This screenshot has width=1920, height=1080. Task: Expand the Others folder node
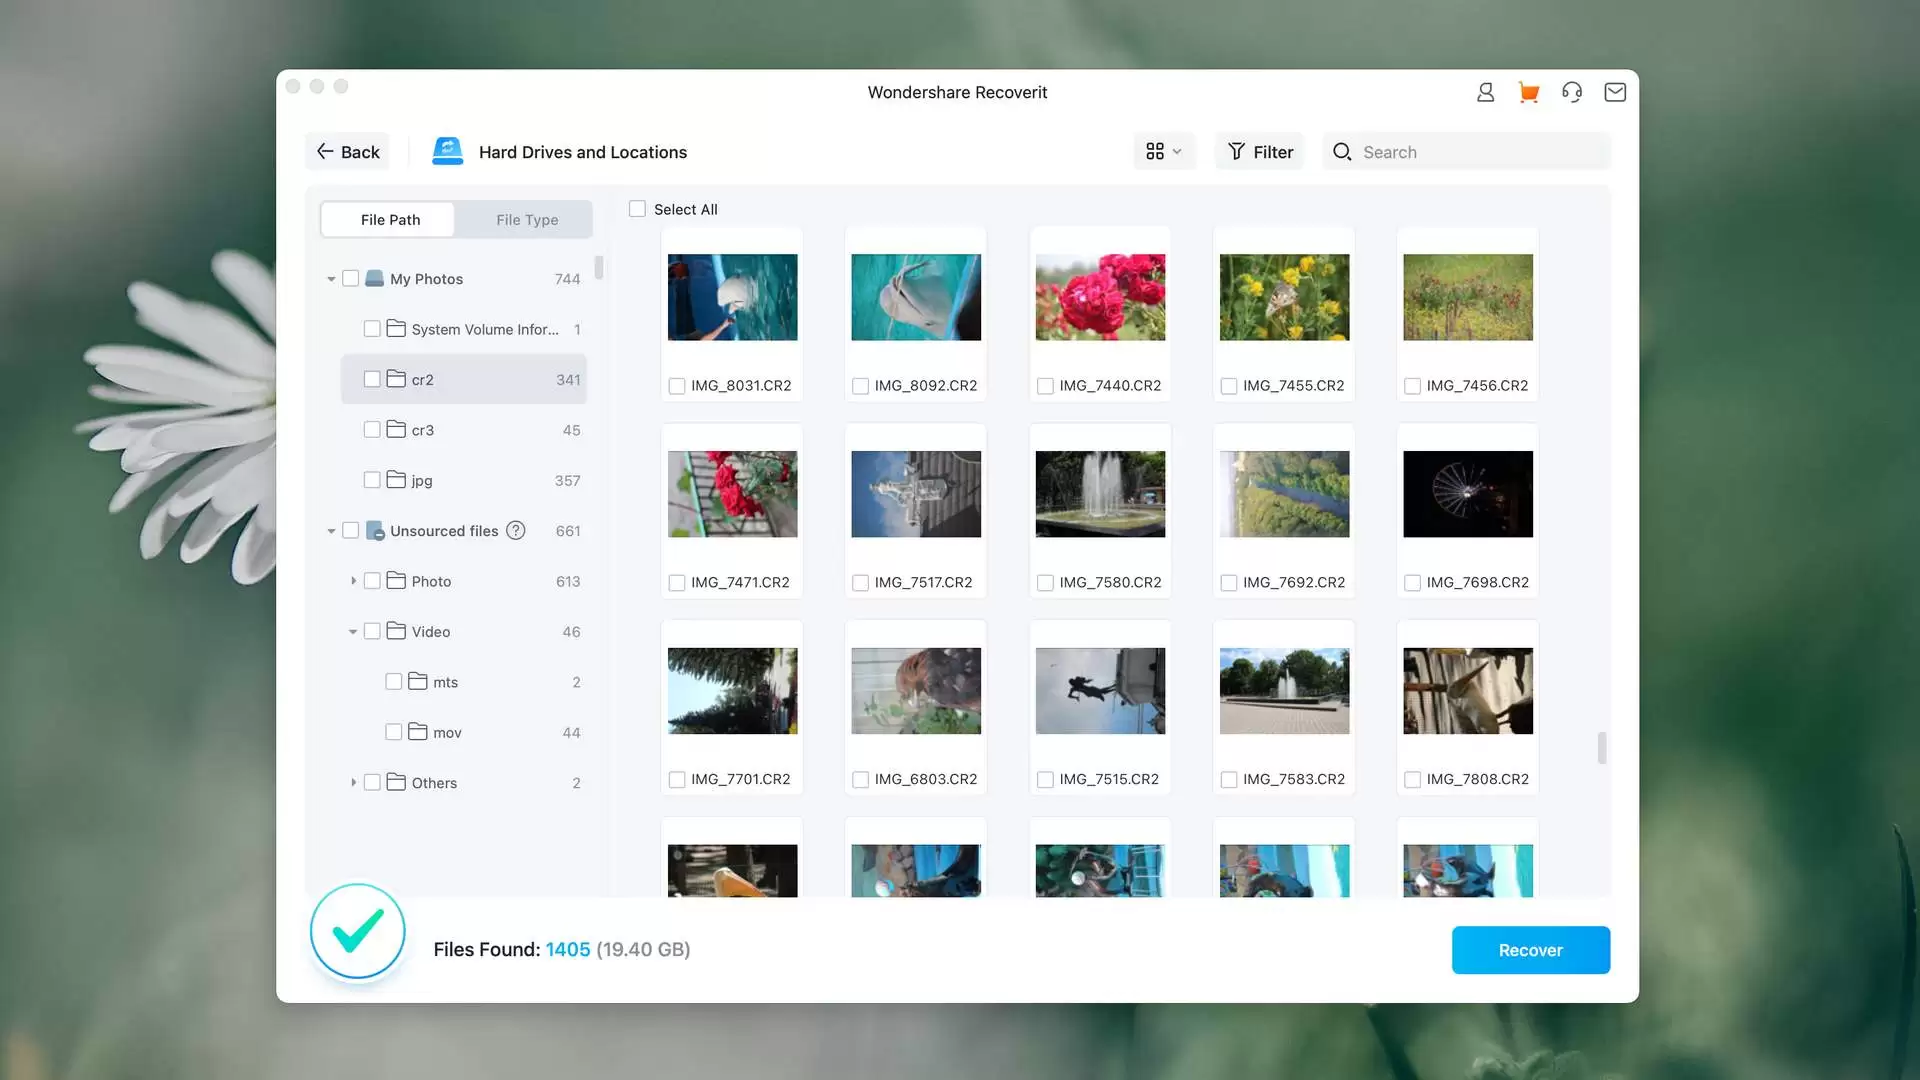(353, 783)
